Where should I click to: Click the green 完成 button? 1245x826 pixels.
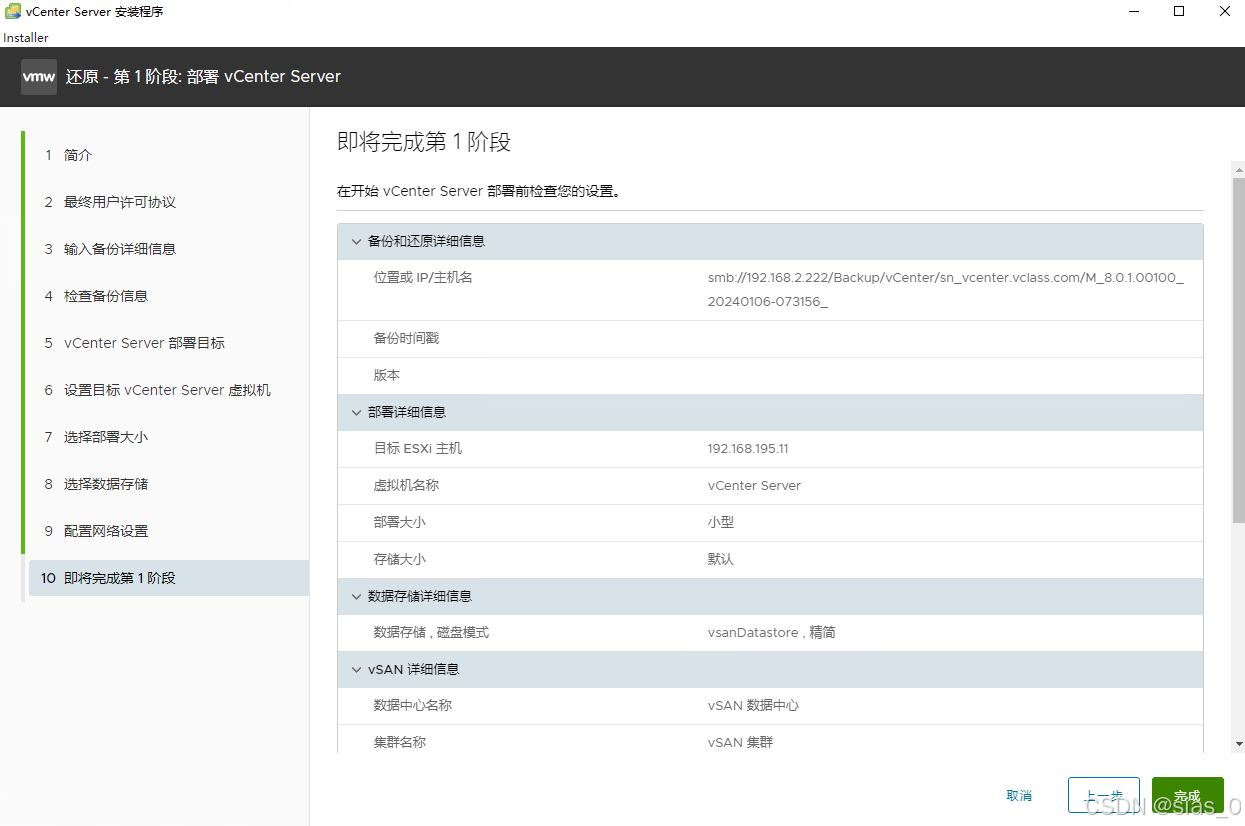[1188, 796]
